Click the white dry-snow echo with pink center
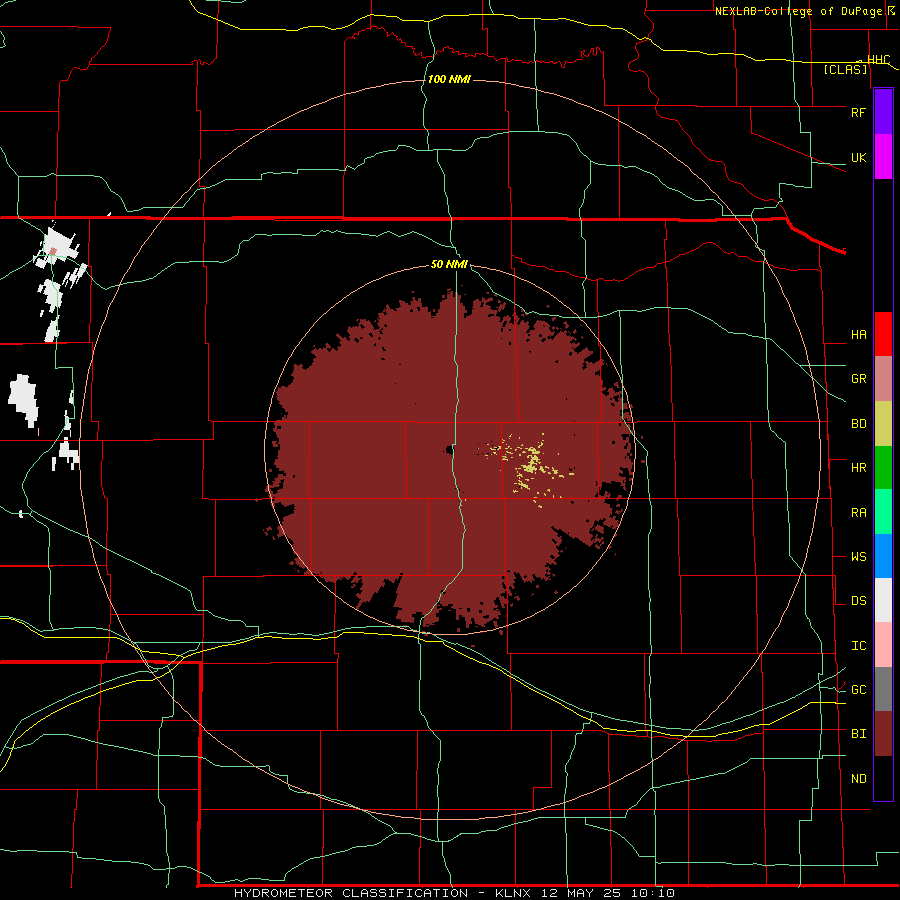The width and height of the screenshot is (900, 900). pyautogui.click(x=57, y=248)
